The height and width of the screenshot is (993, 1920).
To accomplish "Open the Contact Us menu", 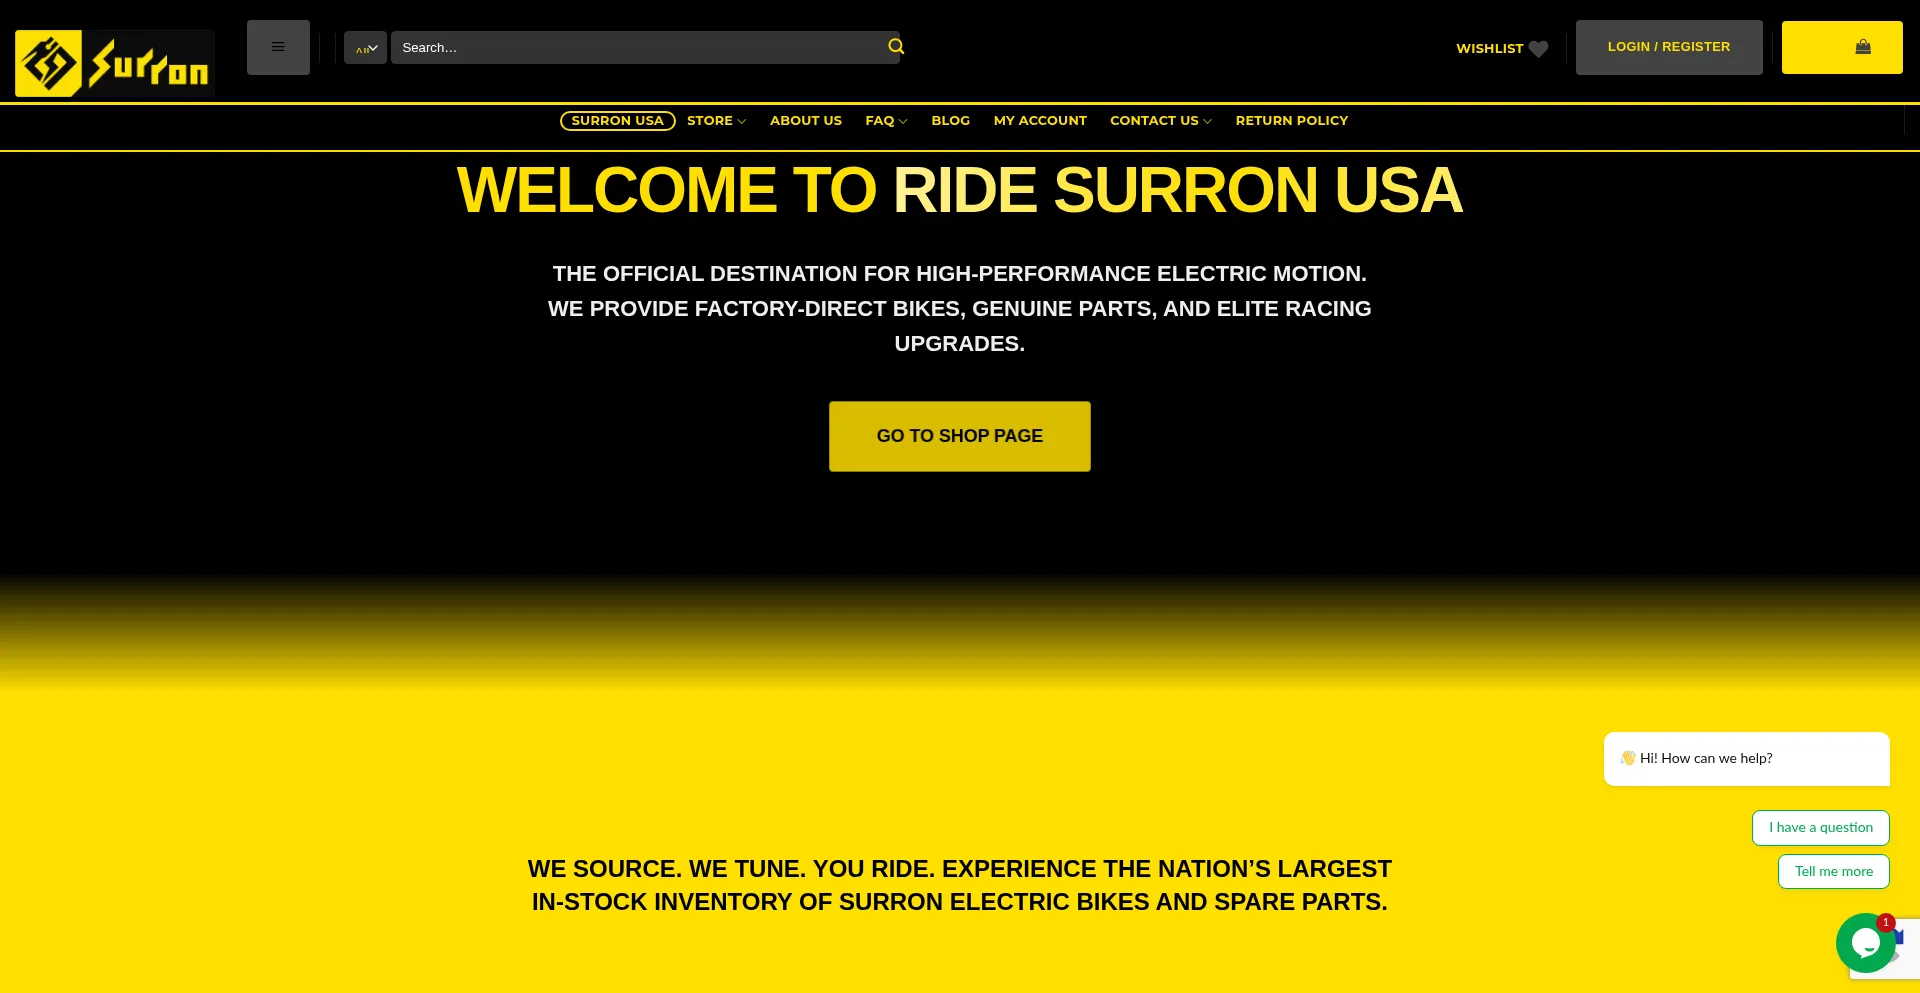I will pyautogui.click(x=1154, y=120).
